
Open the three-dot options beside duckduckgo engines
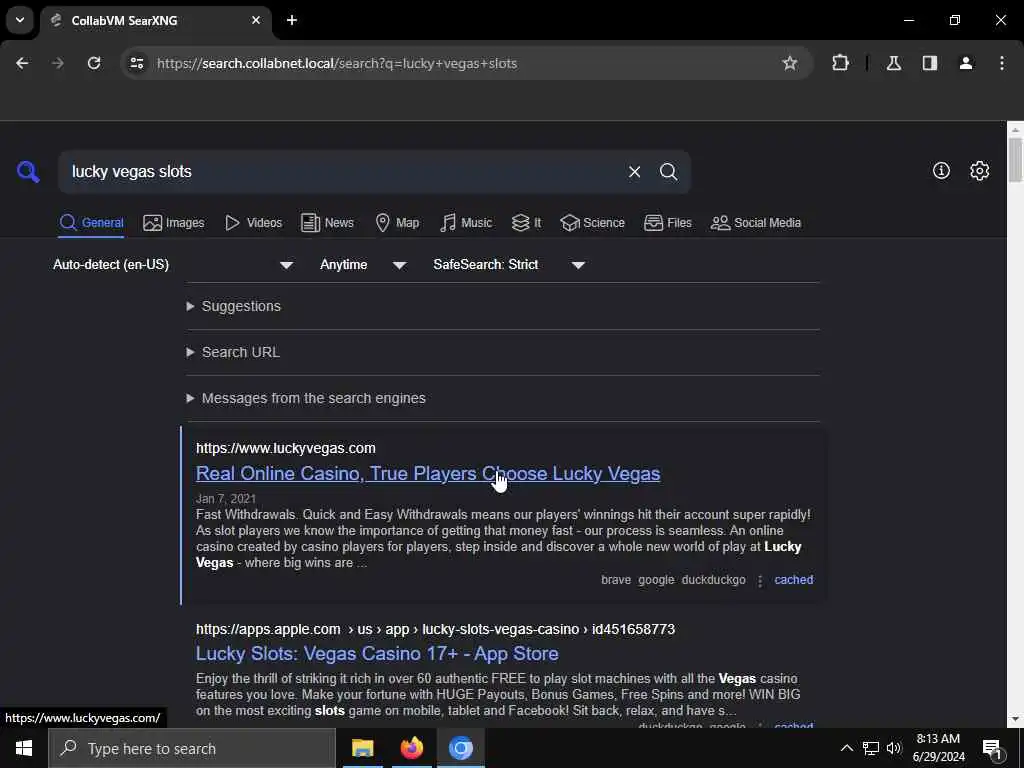[x=760, y=581]
